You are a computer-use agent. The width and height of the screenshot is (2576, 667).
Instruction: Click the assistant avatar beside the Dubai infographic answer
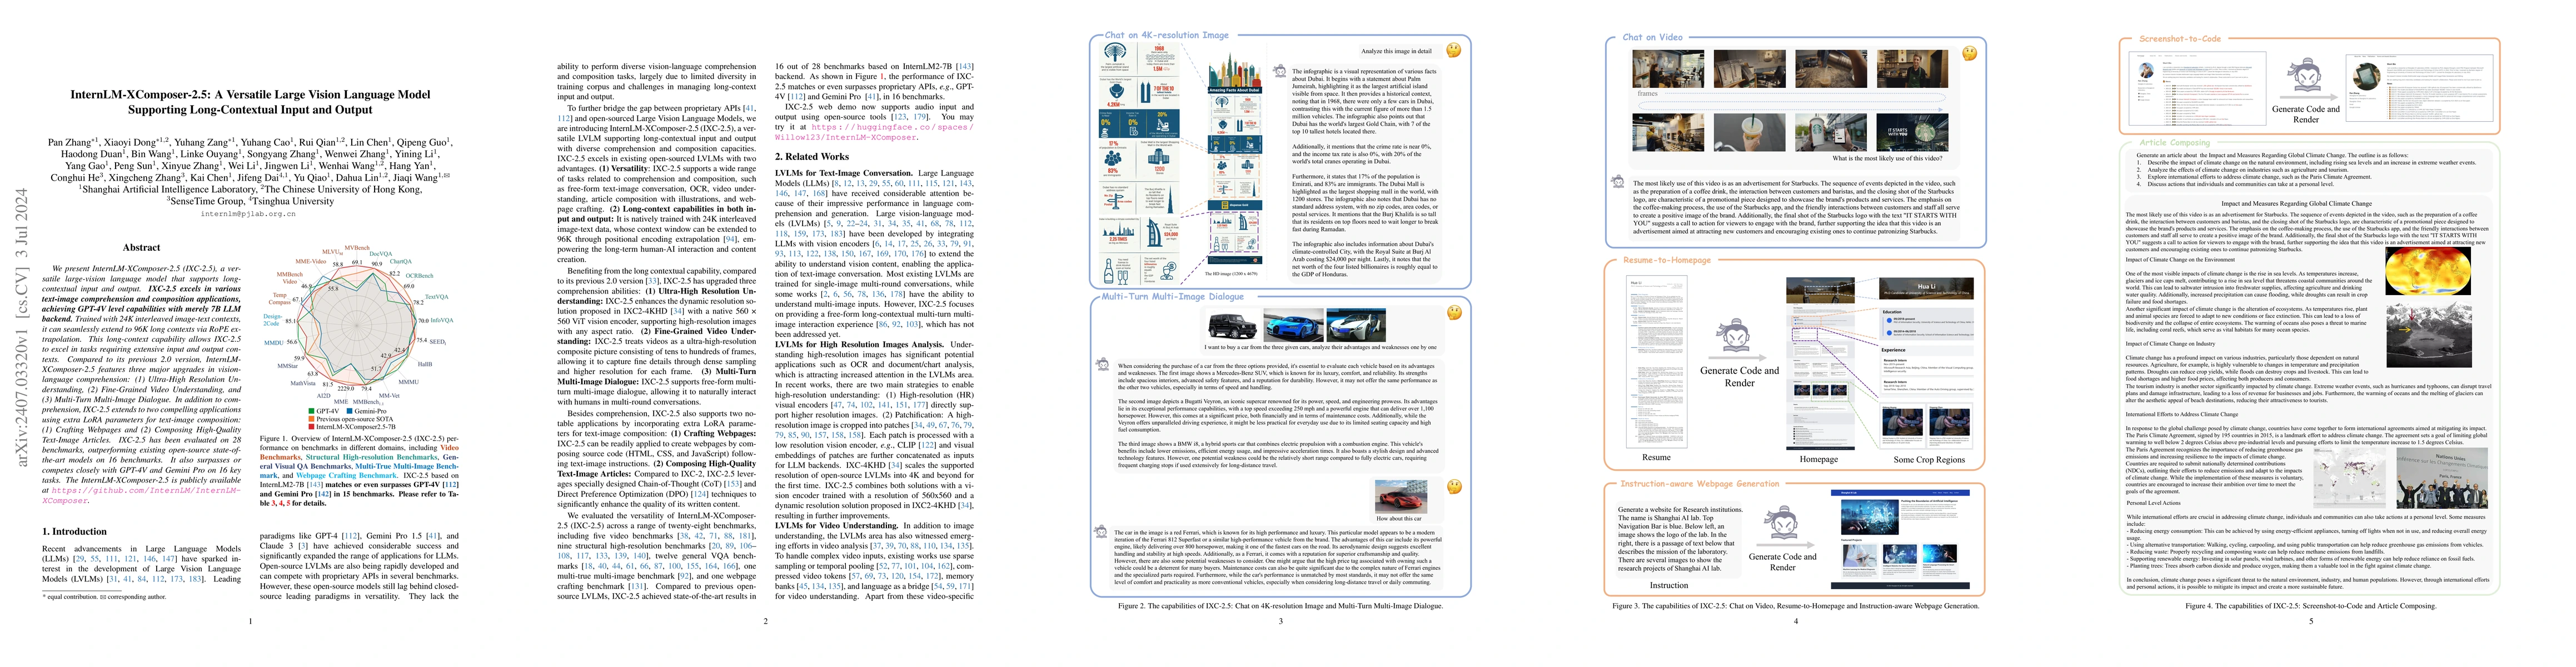coord(1279,71)
